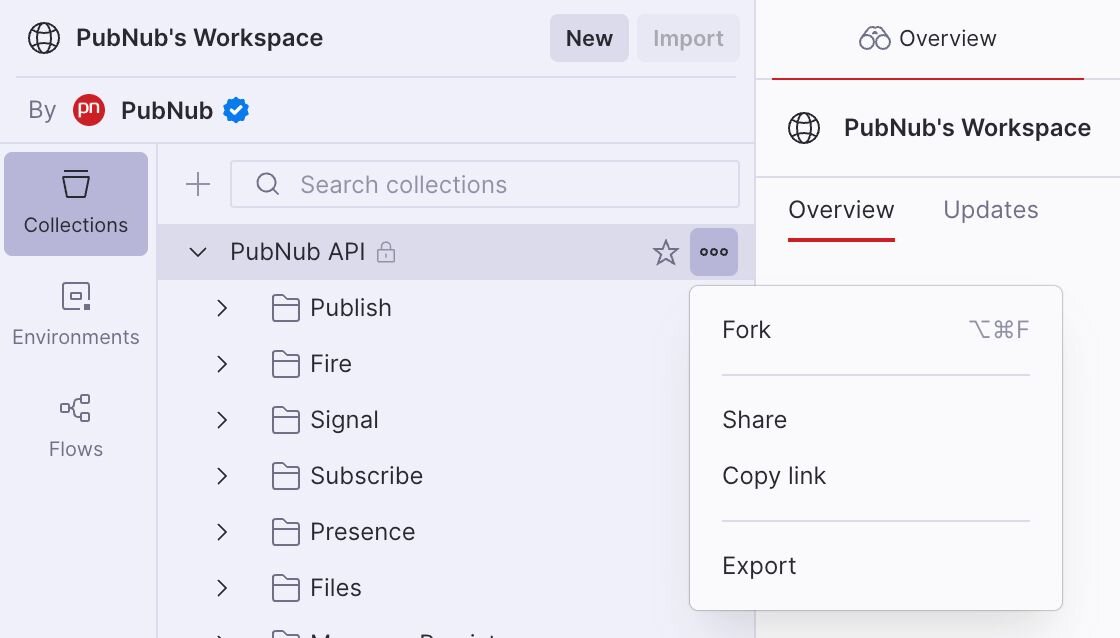Expand the Subscribe folder
This screenshot has height=638, width=1120.
point(222,476)
